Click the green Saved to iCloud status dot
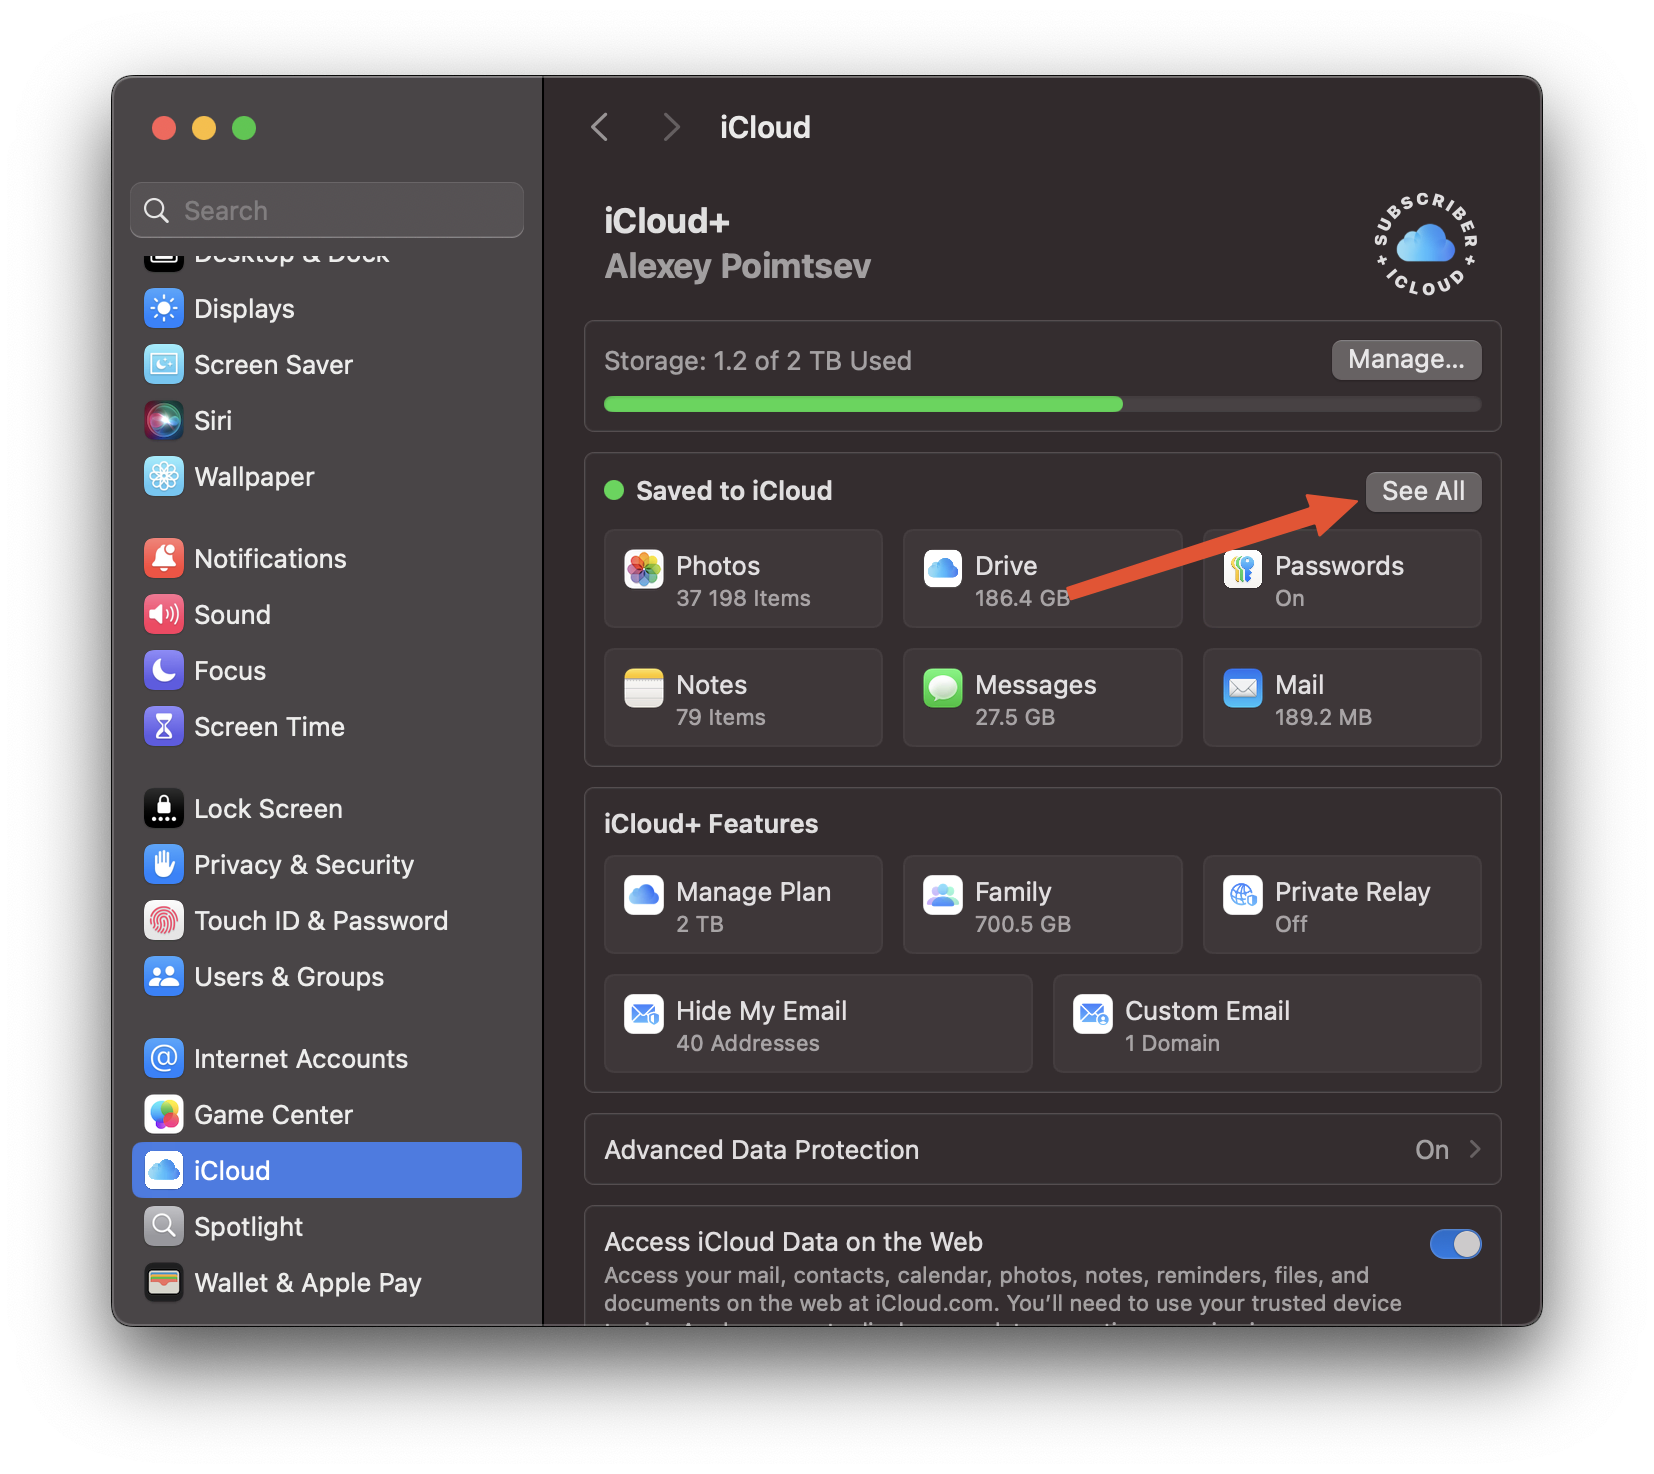 tap(614, 490)
